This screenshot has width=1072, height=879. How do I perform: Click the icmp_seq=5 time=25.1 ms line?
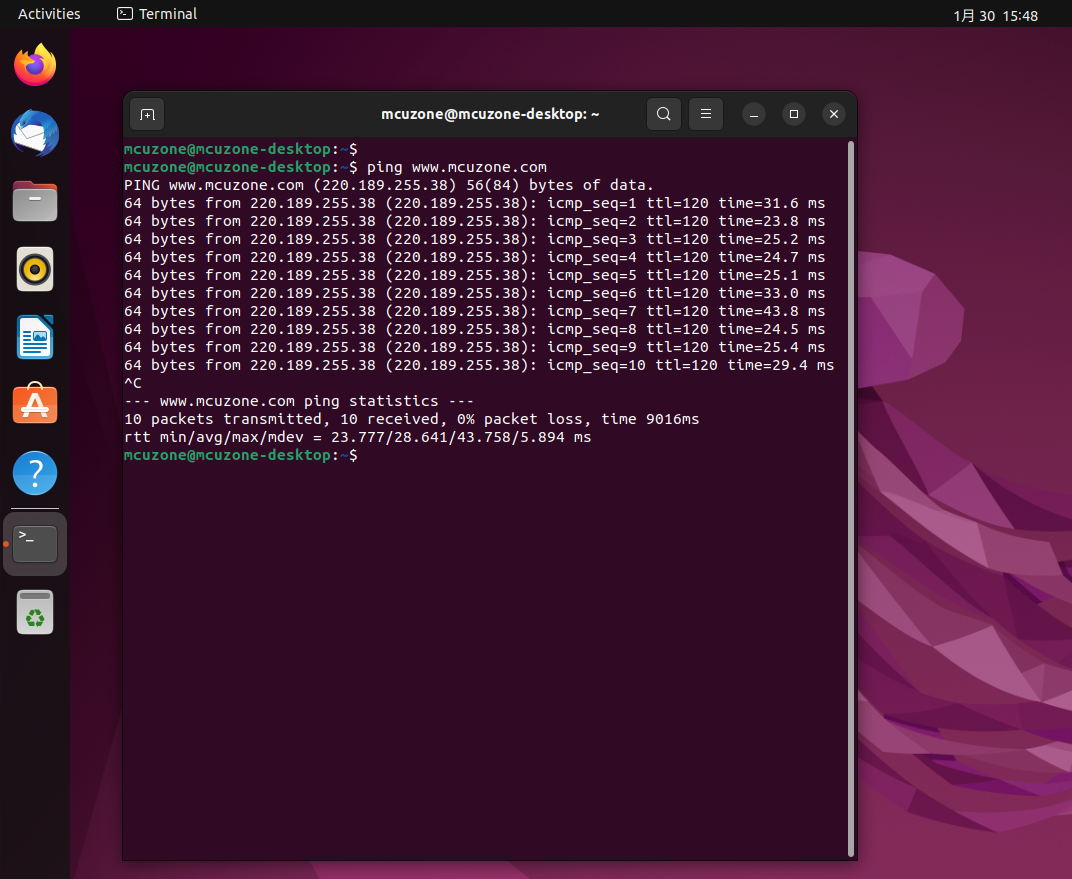474,275
